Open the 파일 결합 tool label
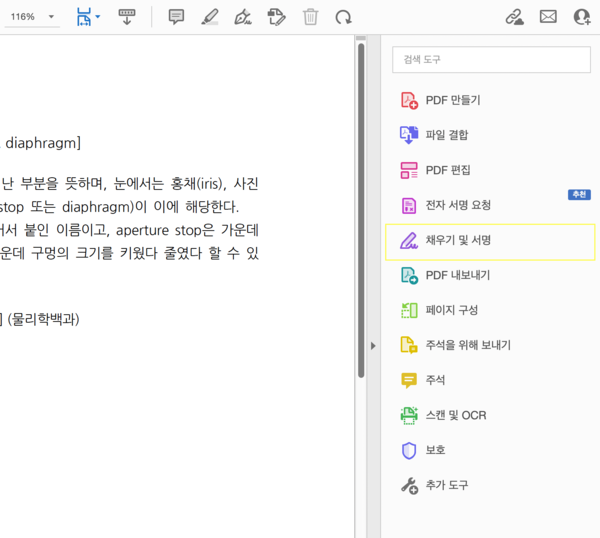This screenshot has height=538, width=600. click(x=447, y=135)
